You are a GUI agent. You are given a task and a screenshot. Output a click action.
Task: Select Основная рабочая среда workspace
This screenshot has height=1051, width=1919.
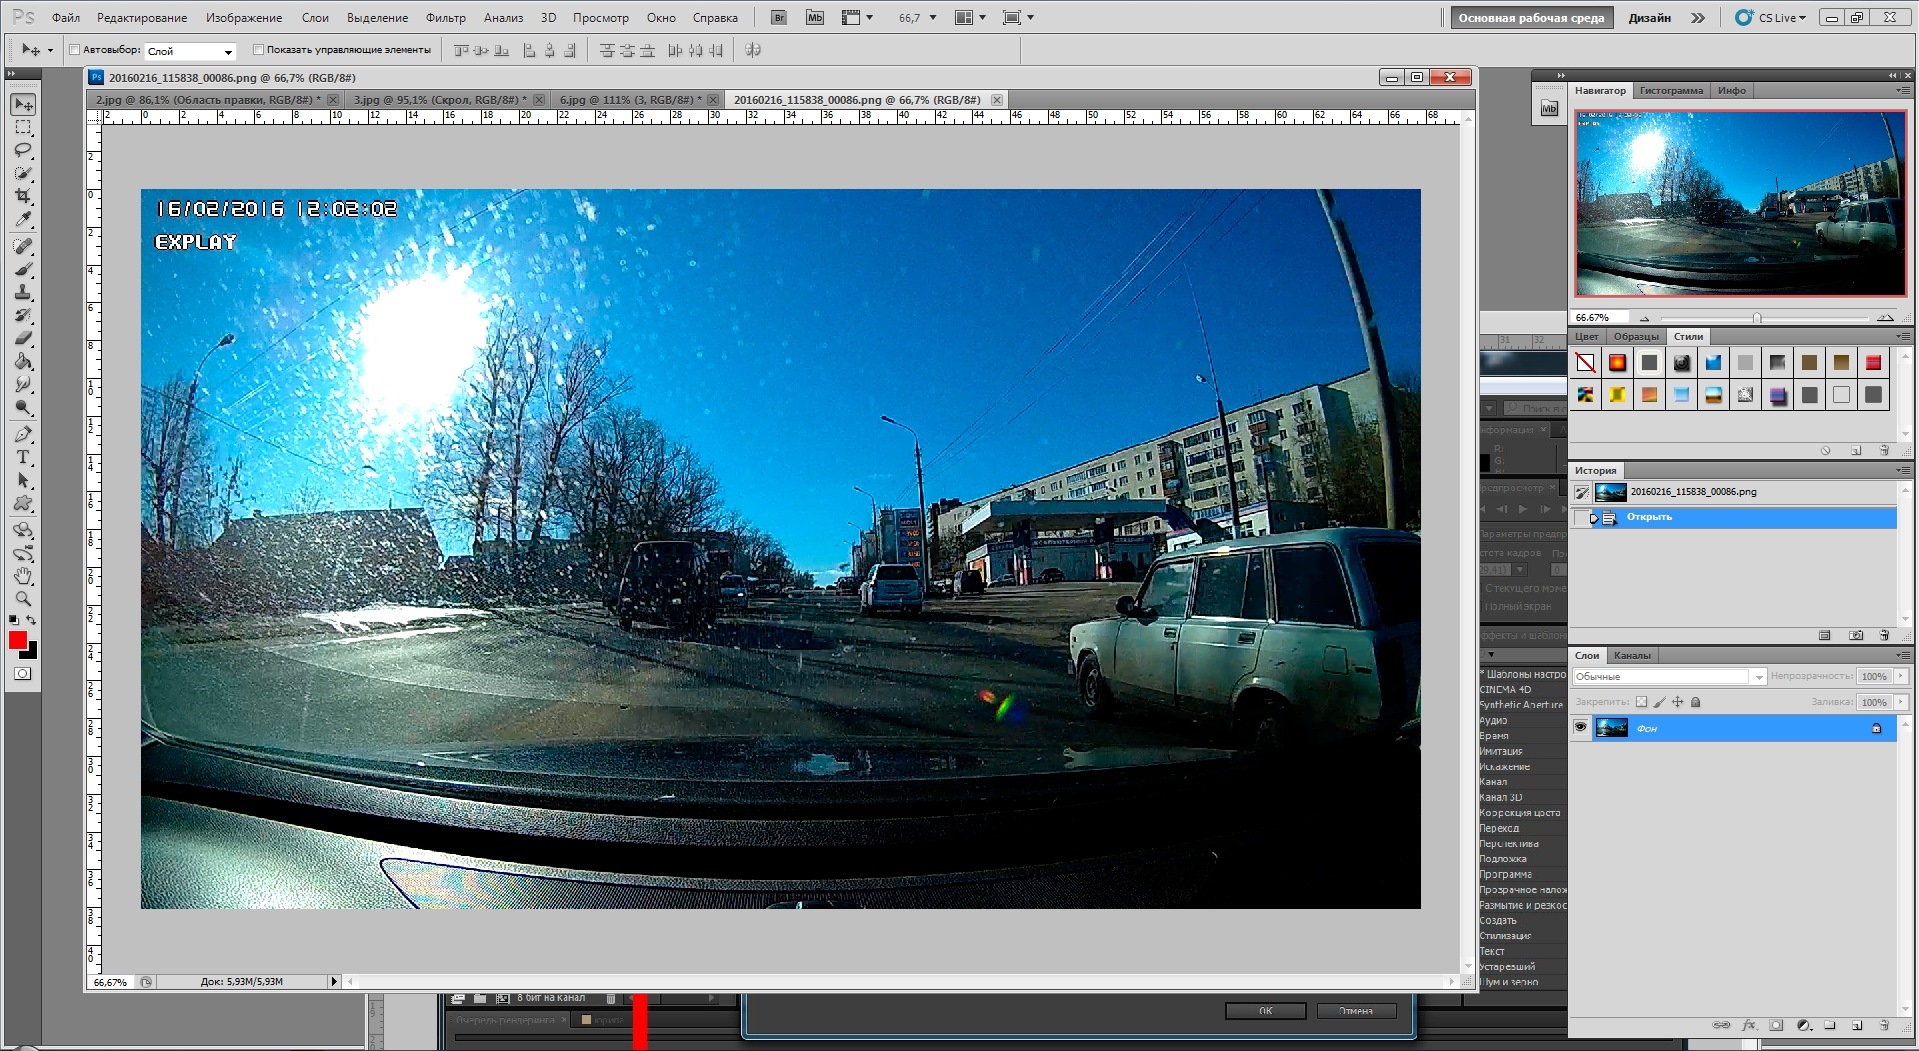pyautogui.click(x=1531, y=17)
